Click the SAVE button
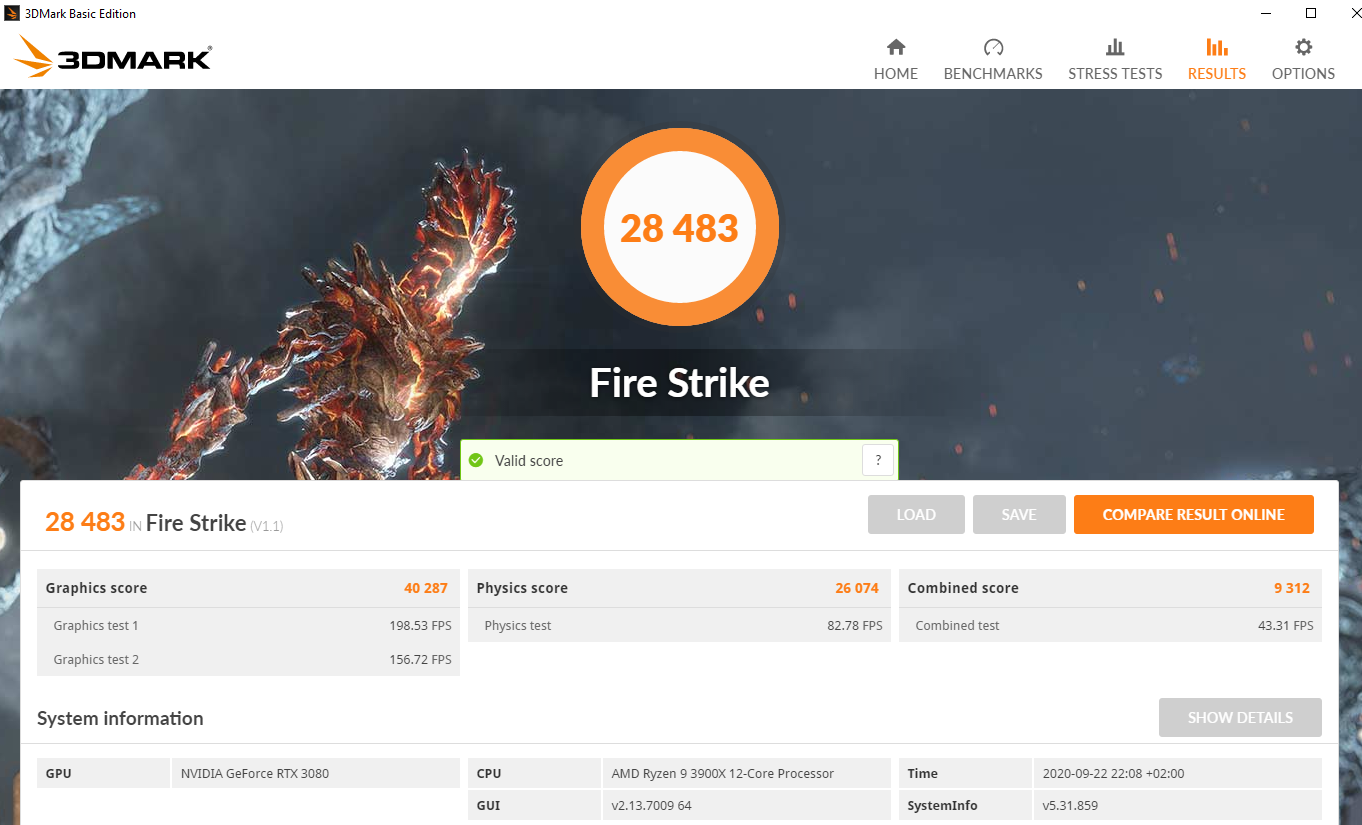Viewport: 1362px width, 825px height. pos(1019,514)
